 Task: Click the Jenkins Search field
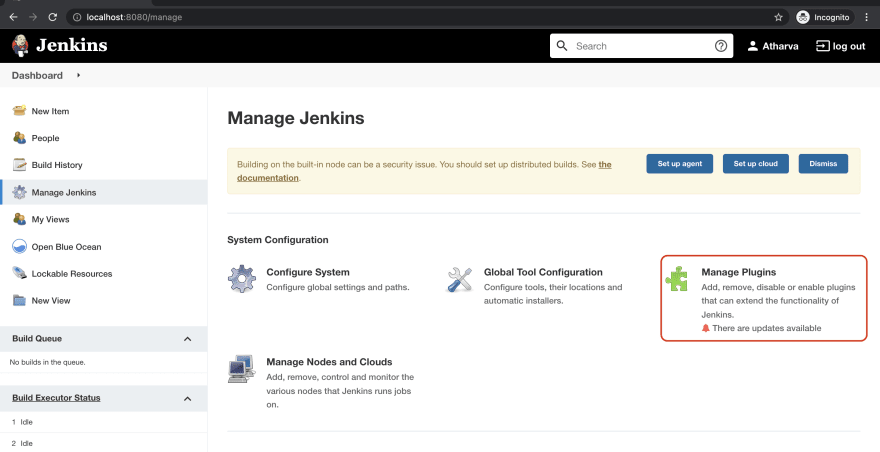tap(641, 46)
